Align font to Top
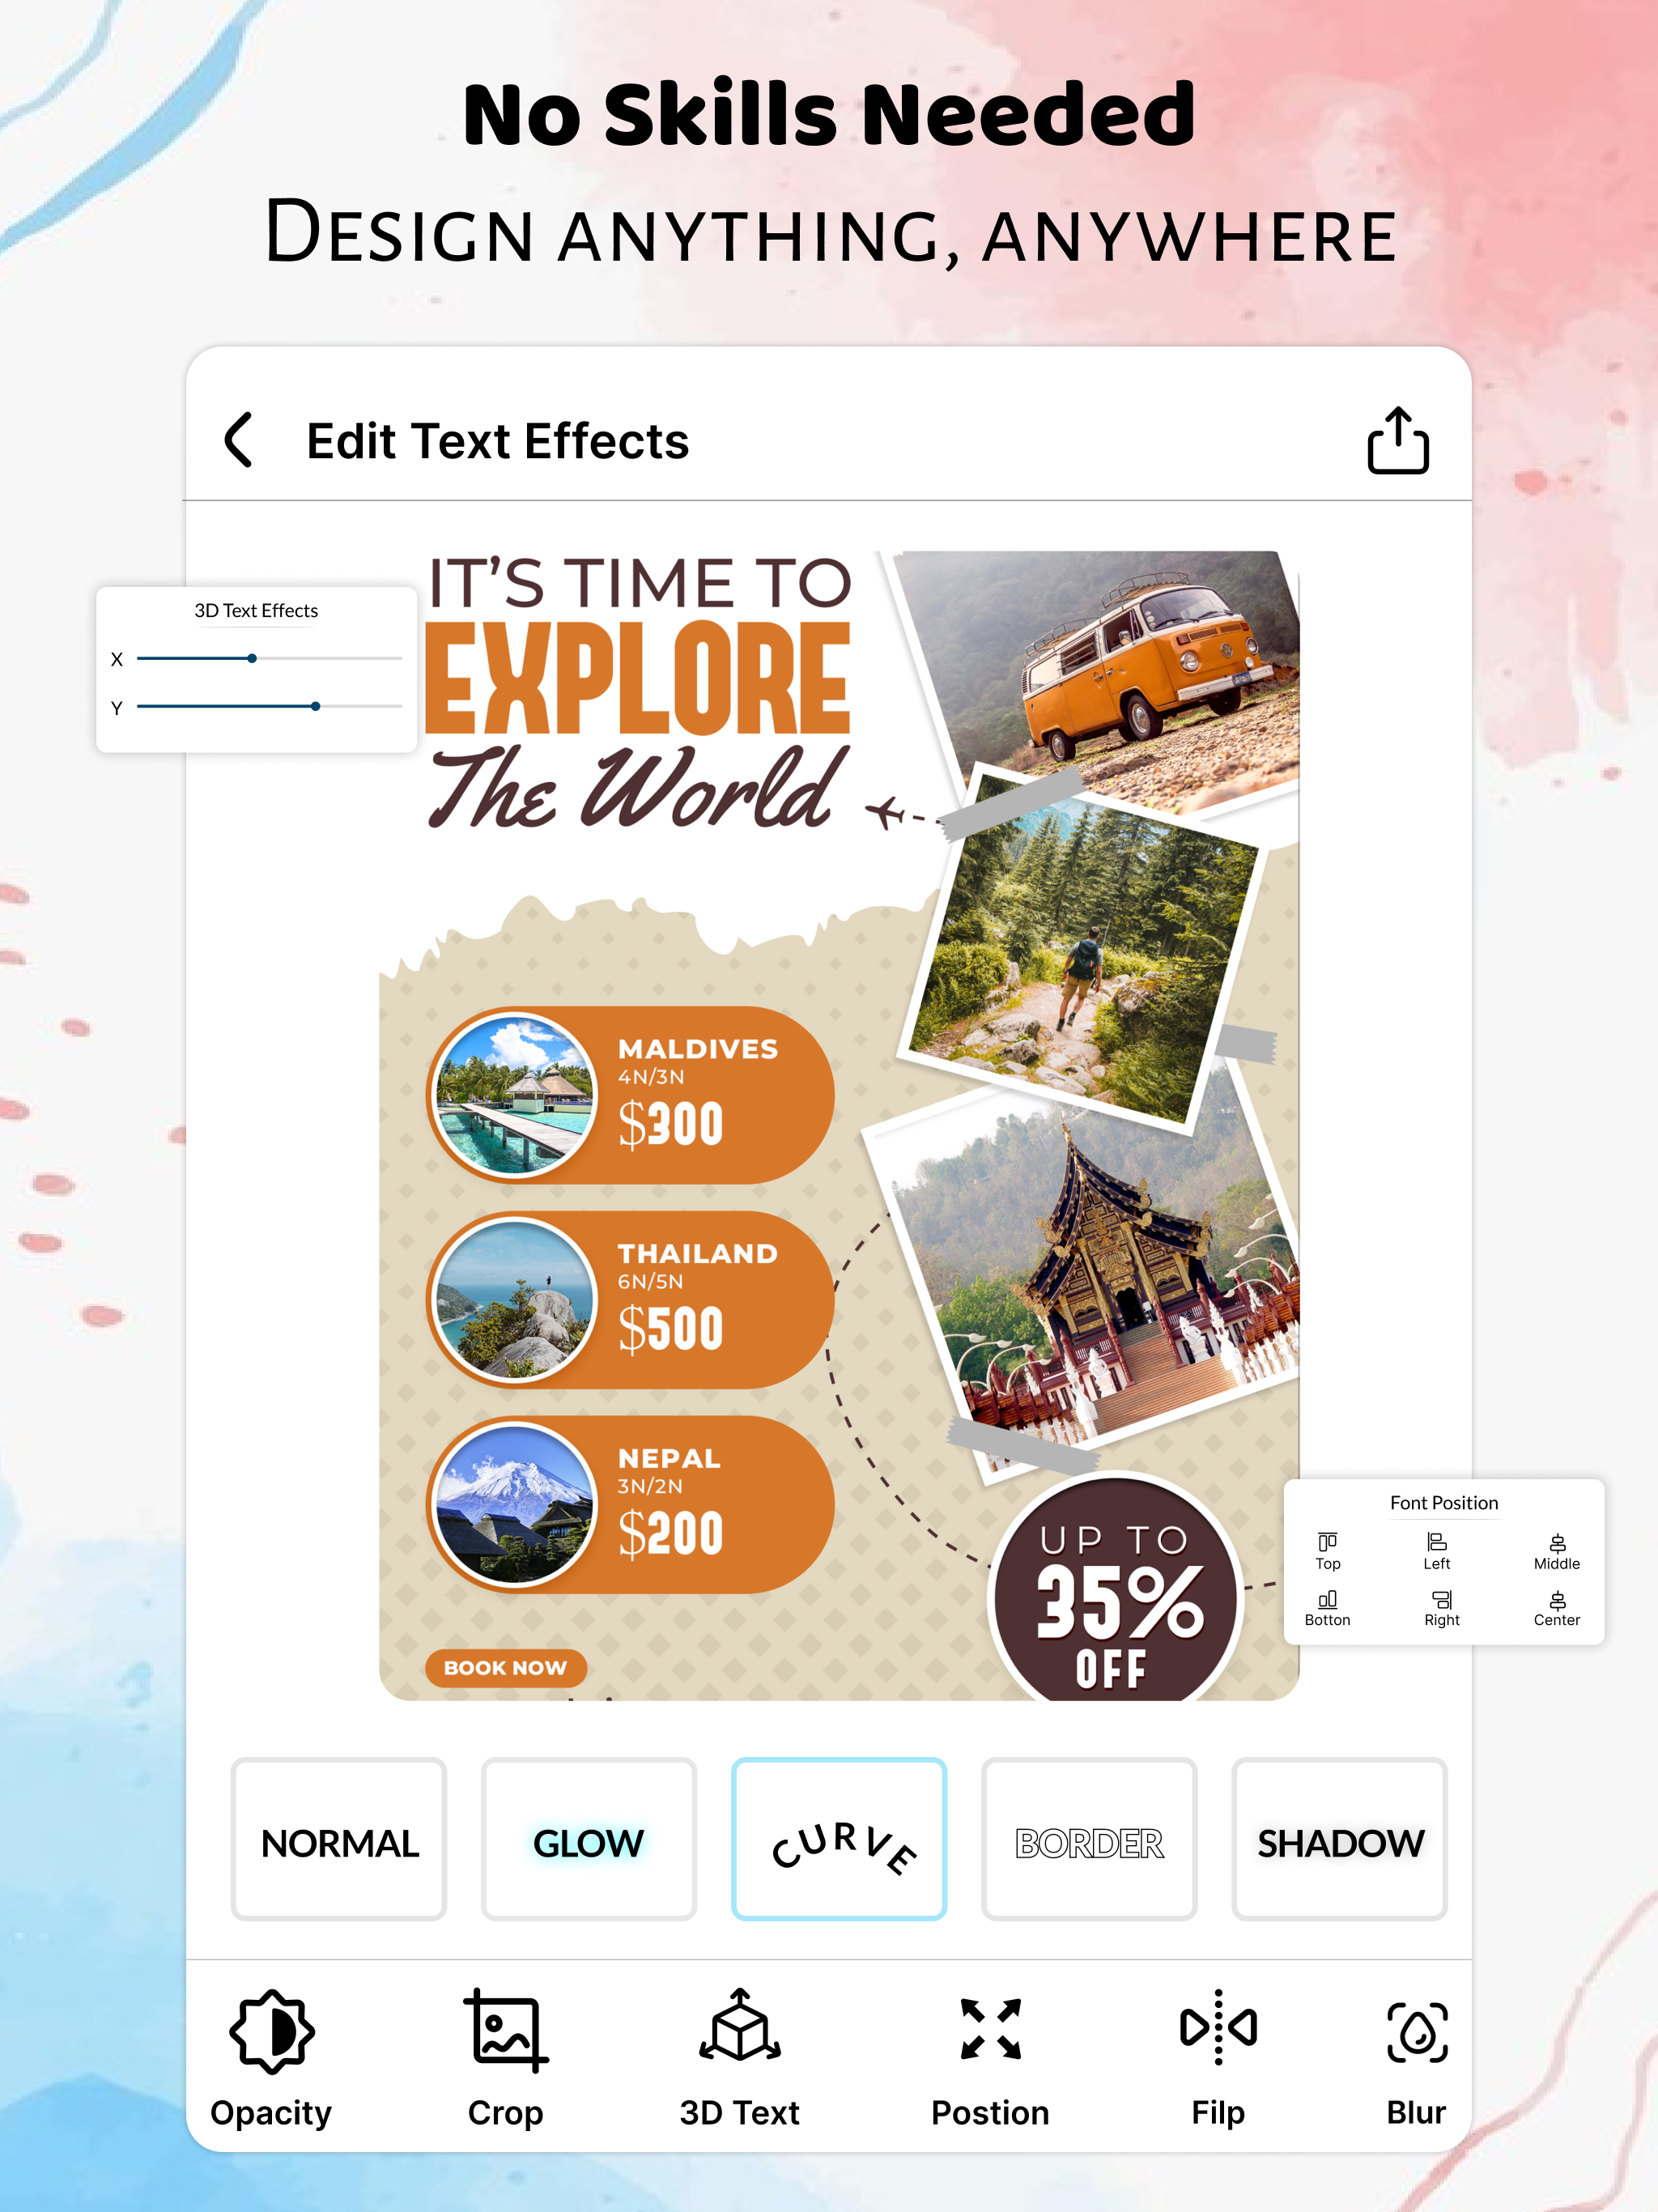The image size is (1658, 2212). click(x=1327, y=1551)
